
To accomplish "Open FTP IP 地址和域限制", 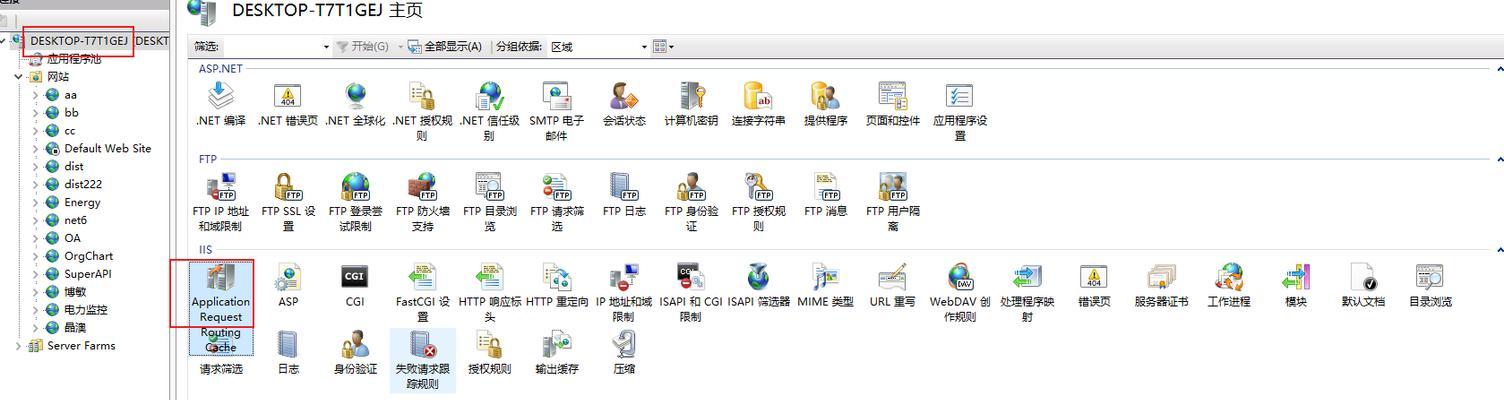I will pyautogui.click(x=221, y=201).
